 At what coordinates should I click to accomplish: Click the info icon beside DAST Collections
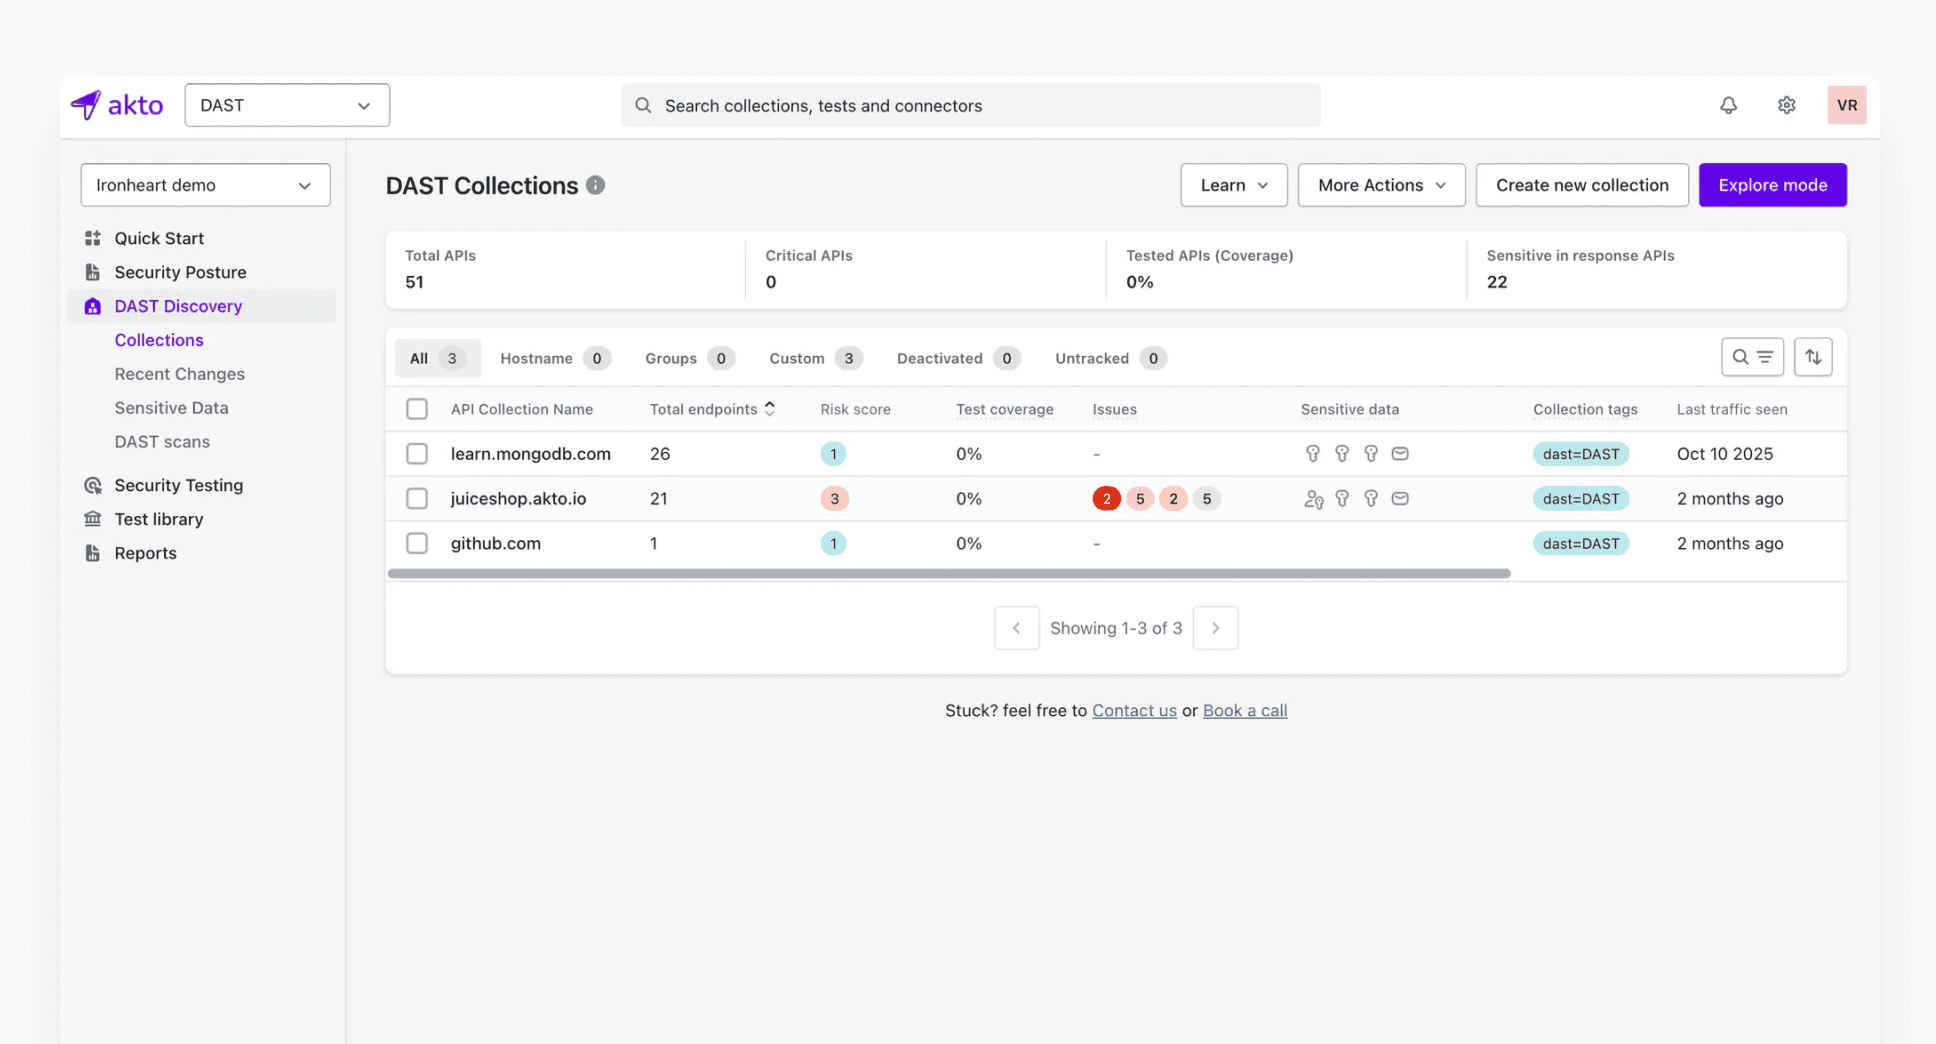[x=595, y=185]
